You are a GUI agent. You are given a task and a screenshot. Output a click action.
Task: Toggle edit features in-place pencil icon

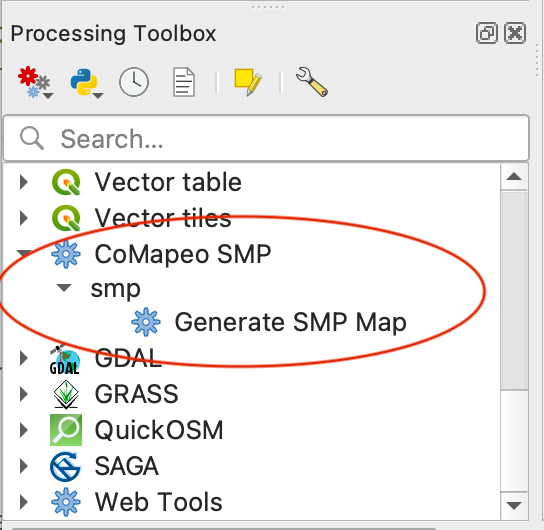[248, 82]
